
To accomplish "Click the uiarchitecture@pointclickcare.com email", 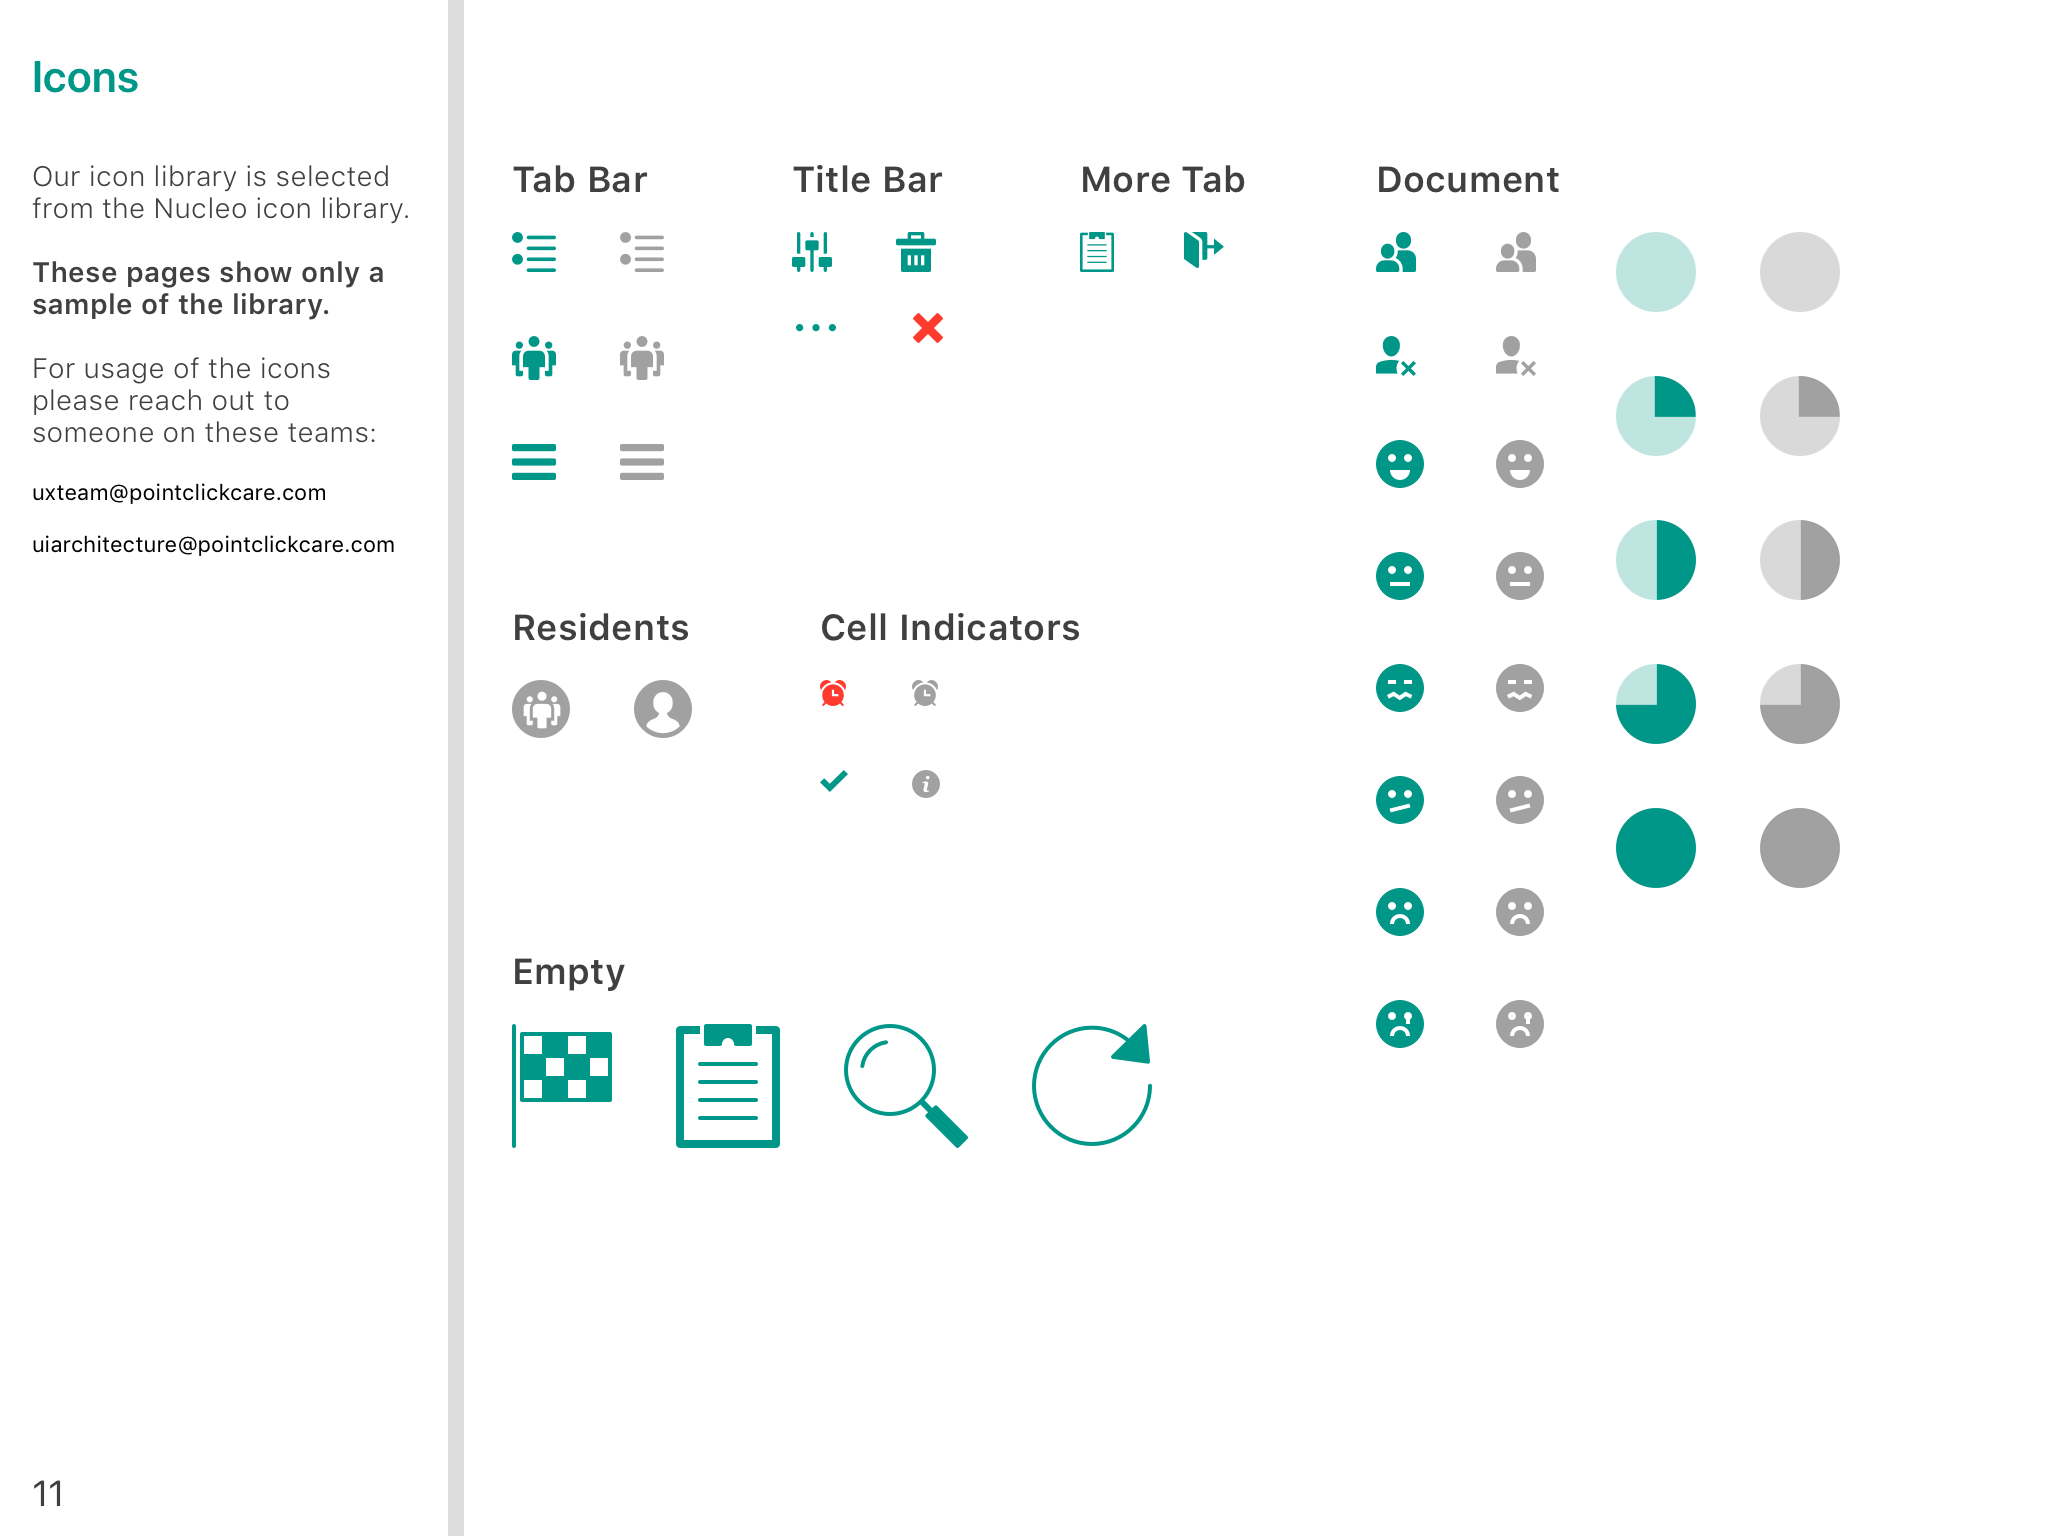I will (213, 545).
